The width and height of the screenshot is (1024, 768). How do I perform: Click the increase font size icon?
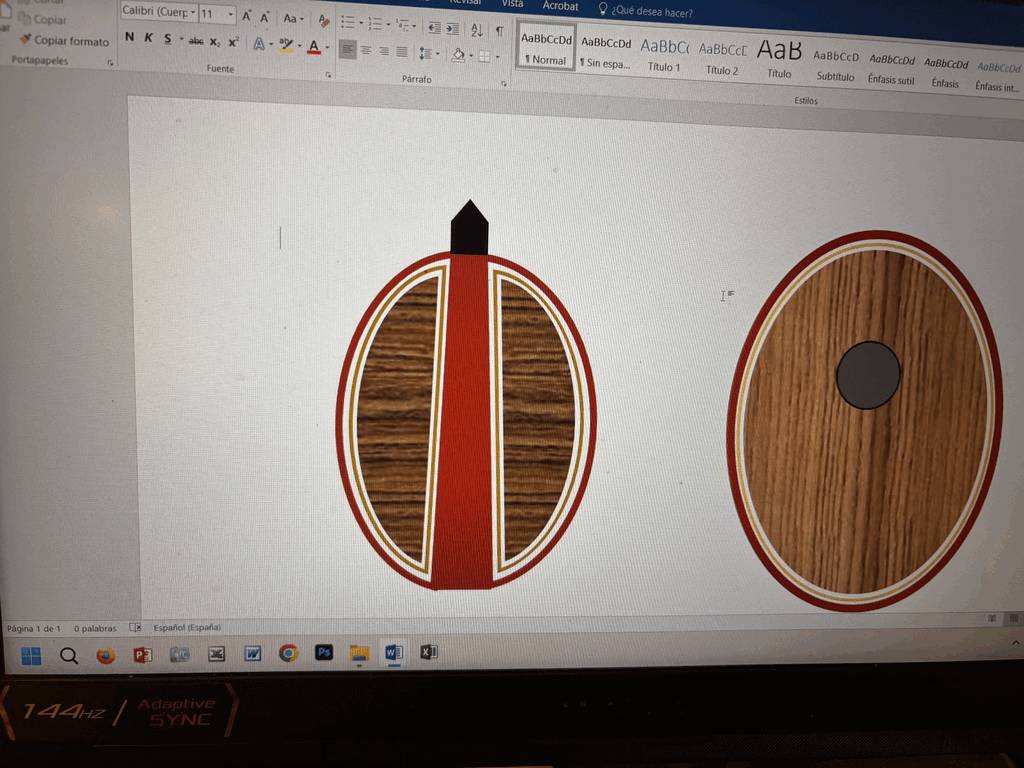click(246, 16)
